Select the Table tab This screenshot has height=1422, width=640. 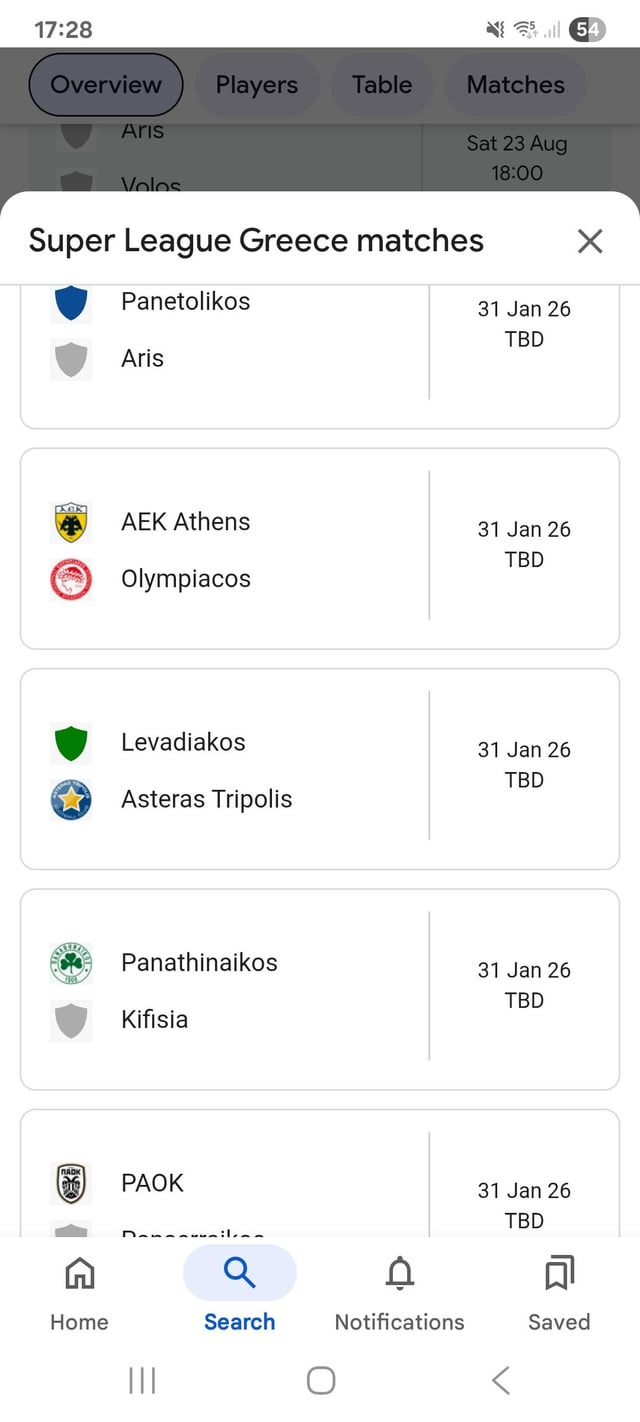[382, 85]
